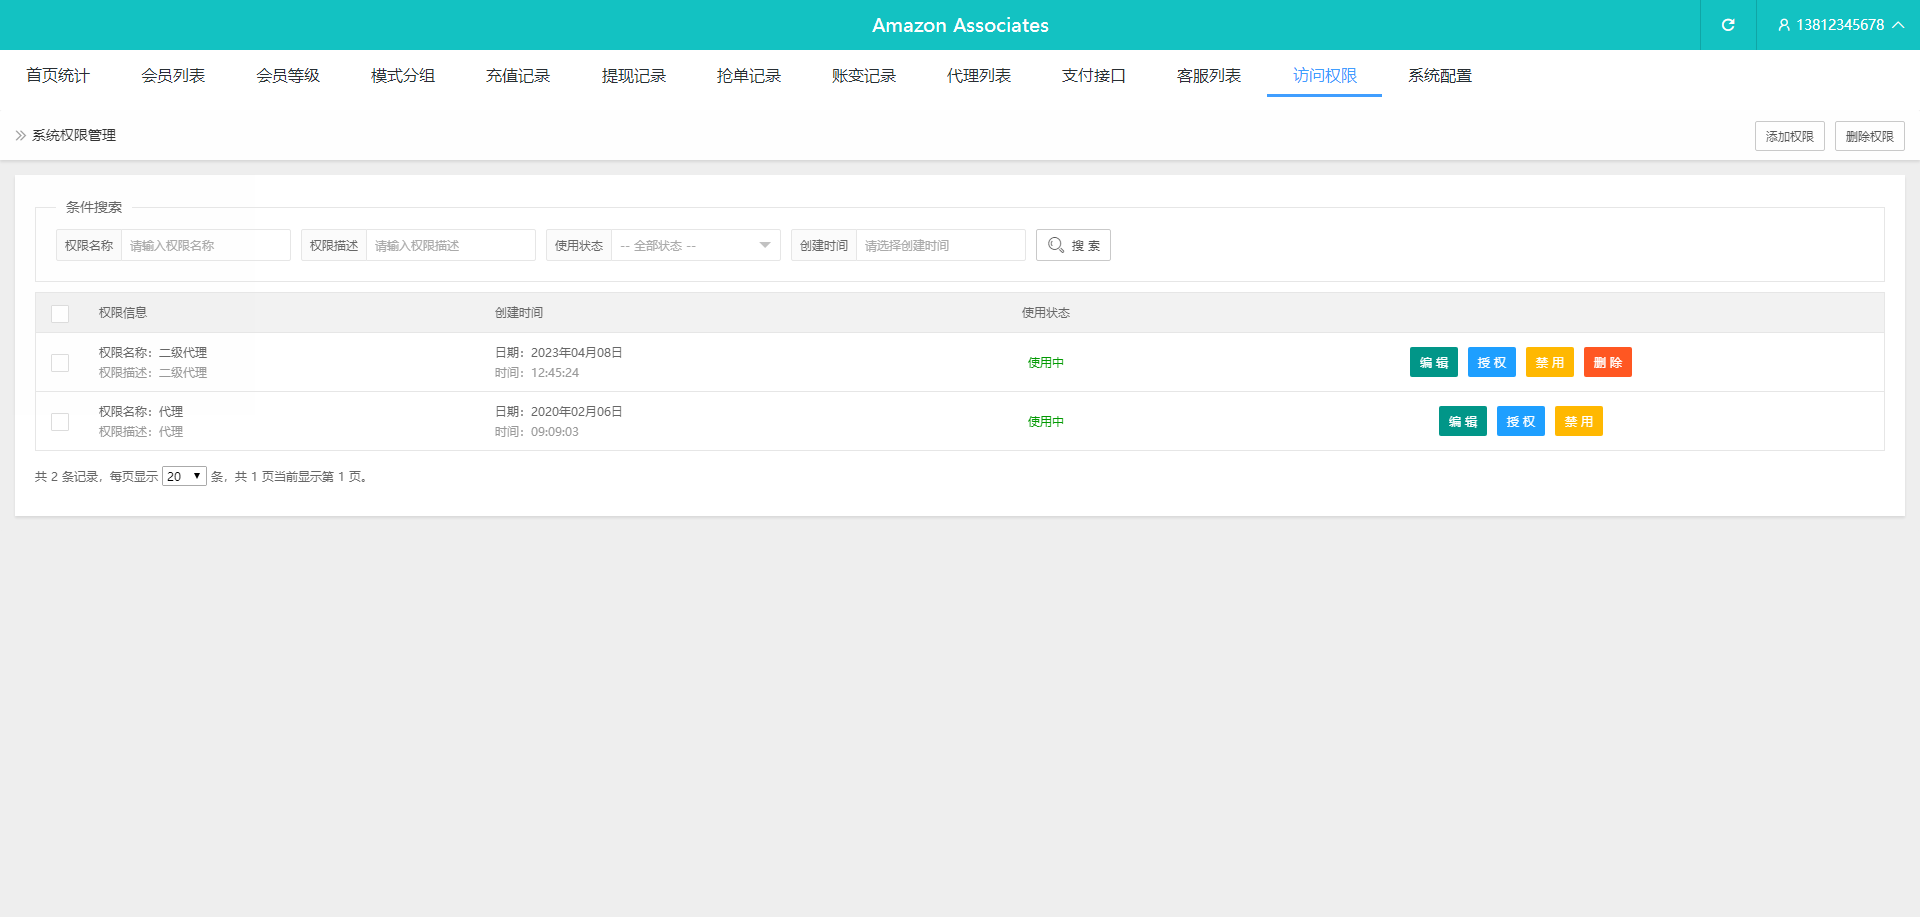Focus the 权限名称 input field
Image resolution: width=1920 pixels, height=917 pixels.
click(205, 246)
